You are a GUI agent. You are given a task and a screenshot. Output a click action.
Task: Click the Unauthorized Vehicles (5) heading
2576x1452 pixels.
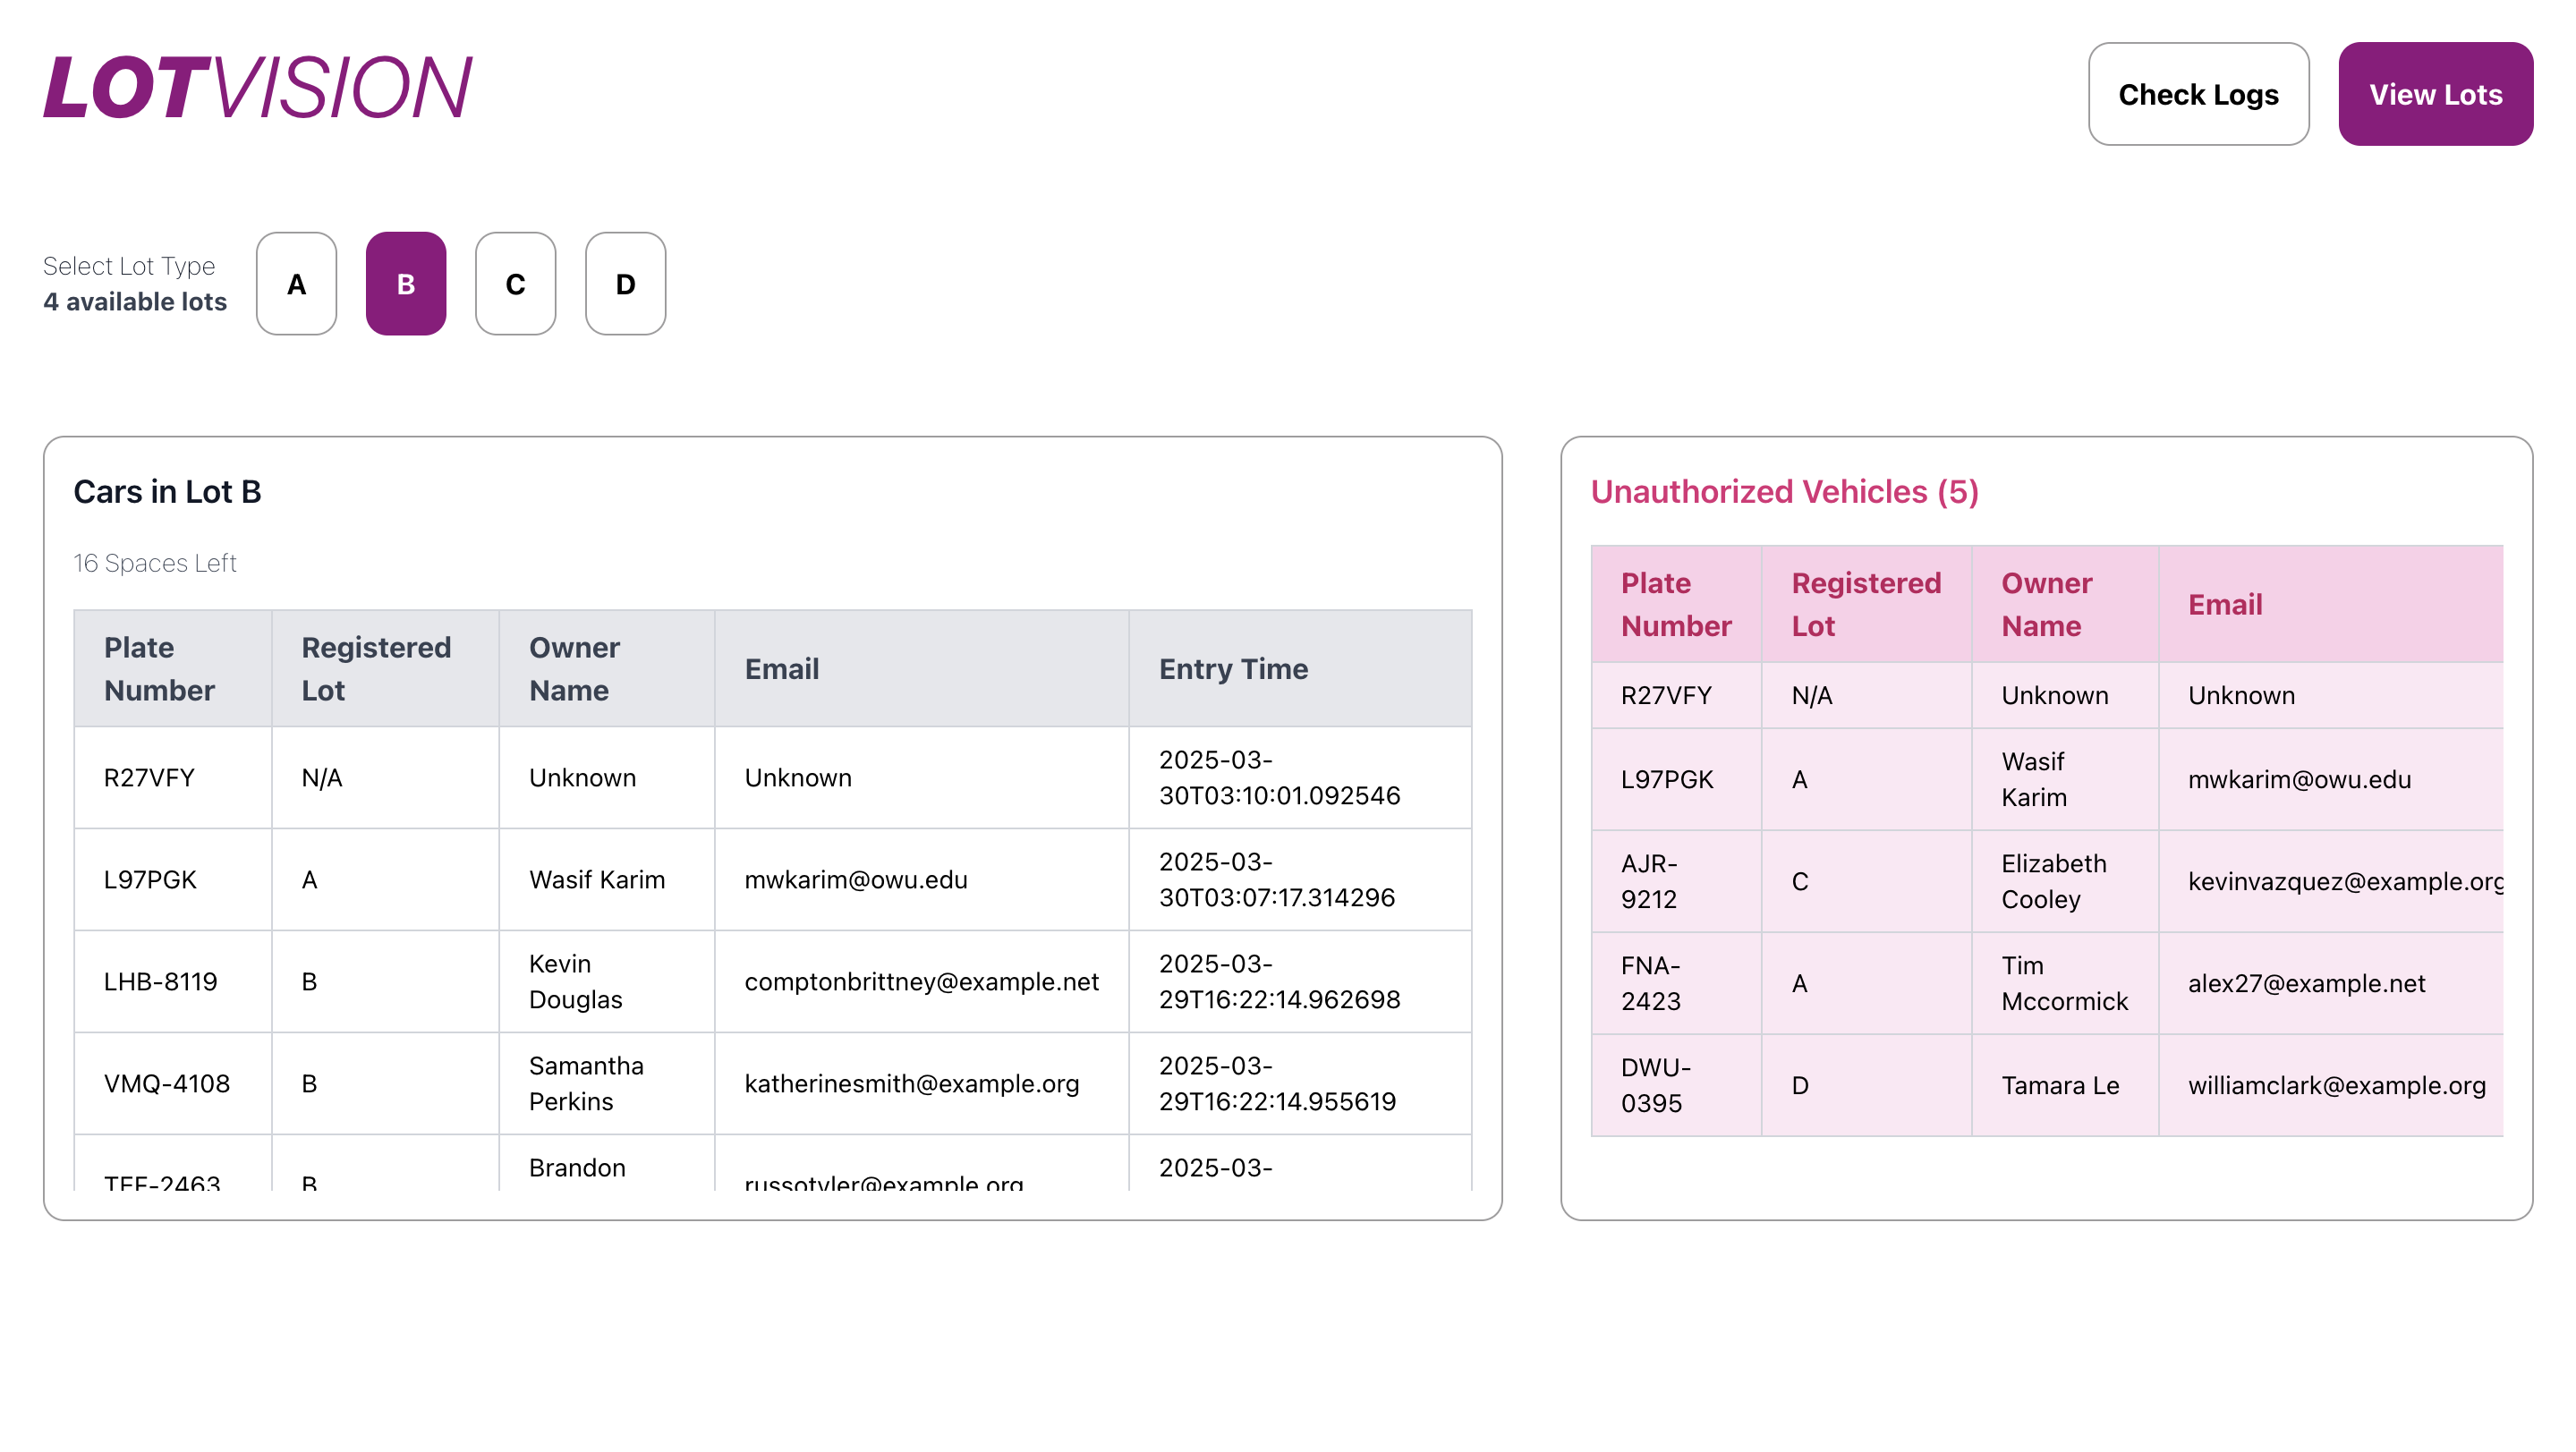(x=1784, y=492)
